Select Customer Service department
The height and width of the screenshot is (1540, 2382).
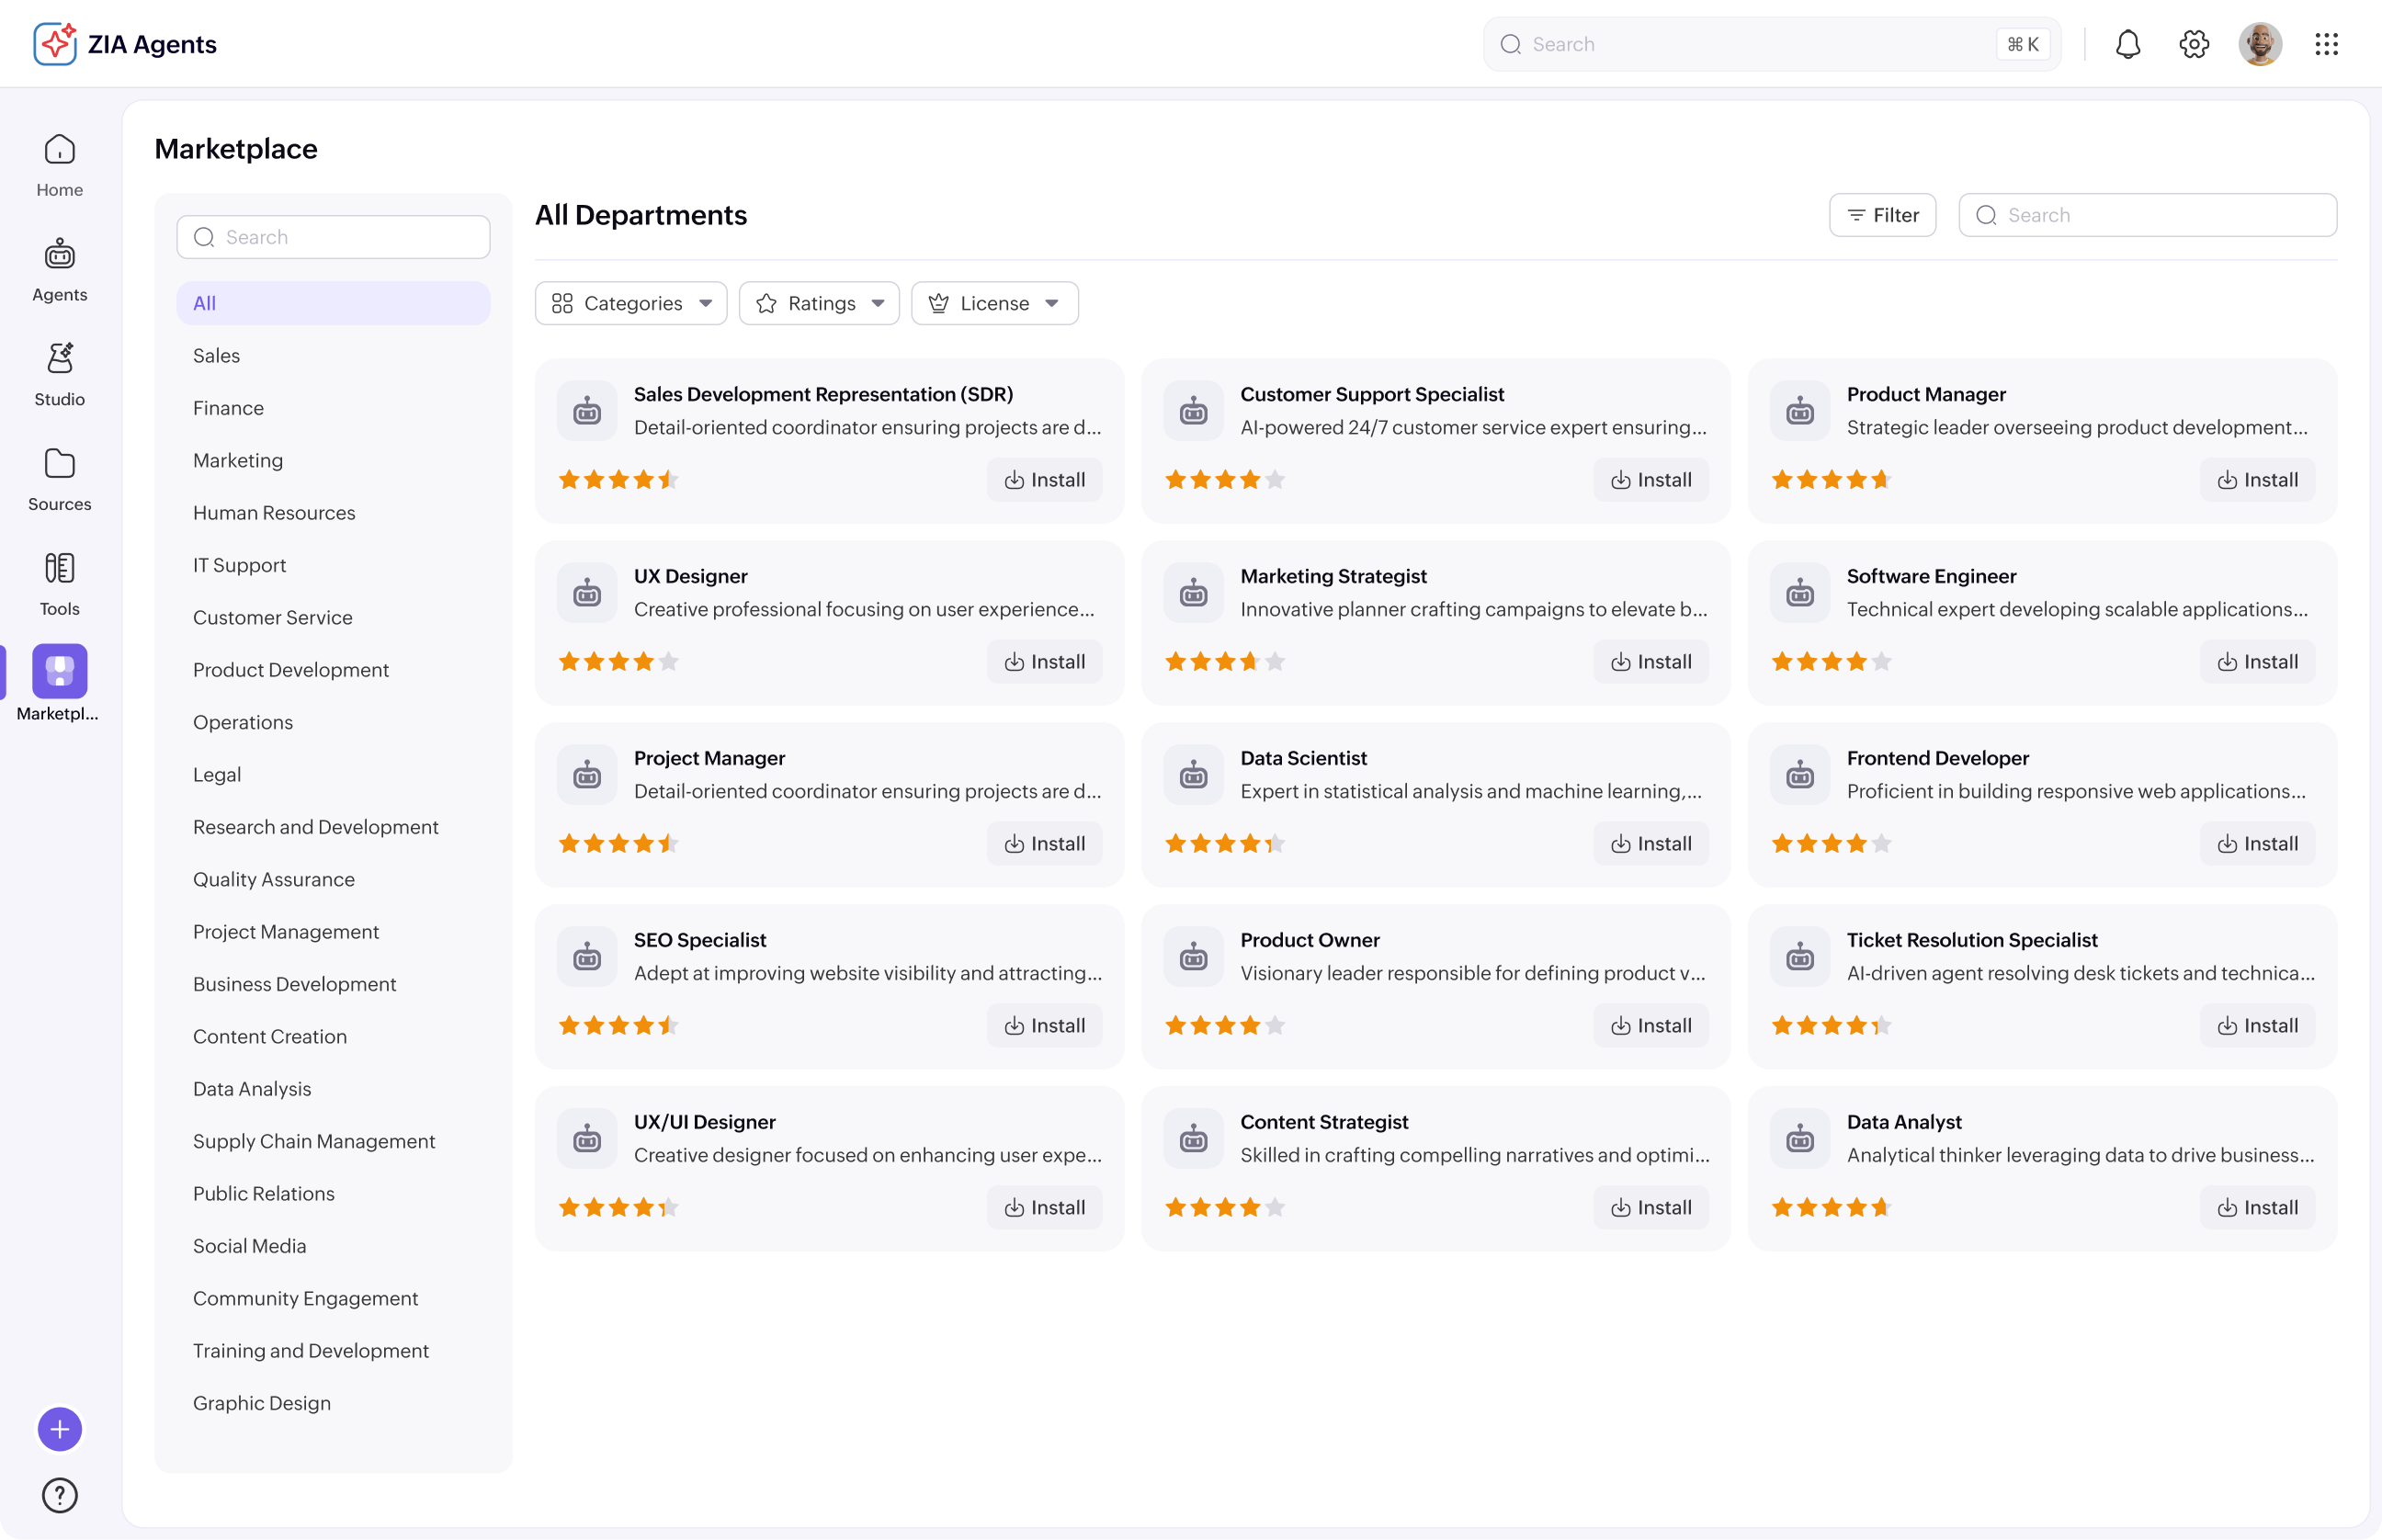tap(333, 617)
